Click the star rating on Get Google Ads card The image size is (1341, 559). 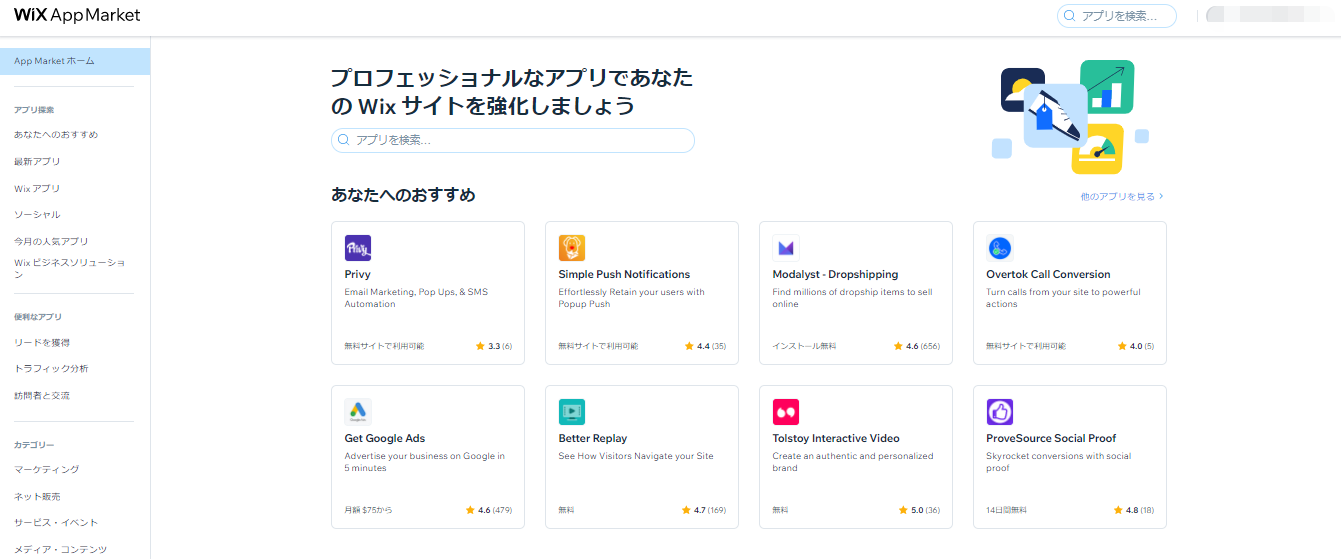[x=489, y=510]
